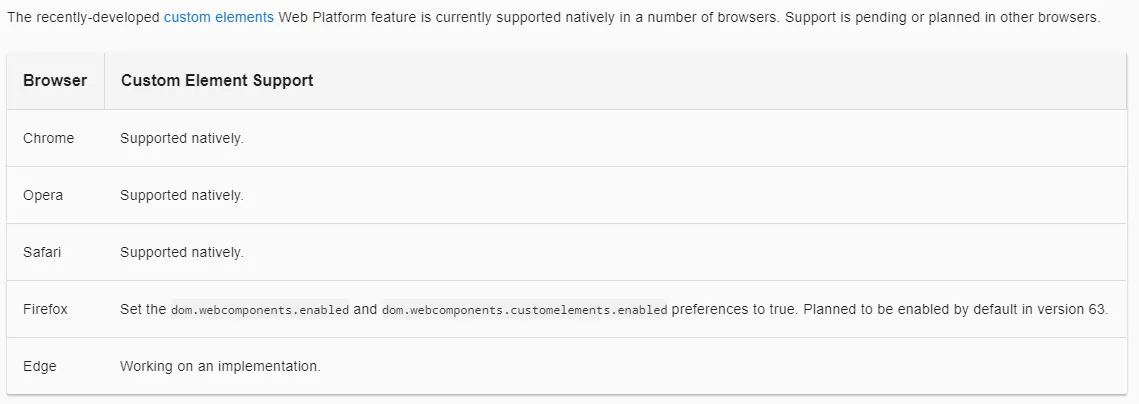Select the Chrome browser cell
Viewport: 1139px width, 404px height.
coord(48,138)
